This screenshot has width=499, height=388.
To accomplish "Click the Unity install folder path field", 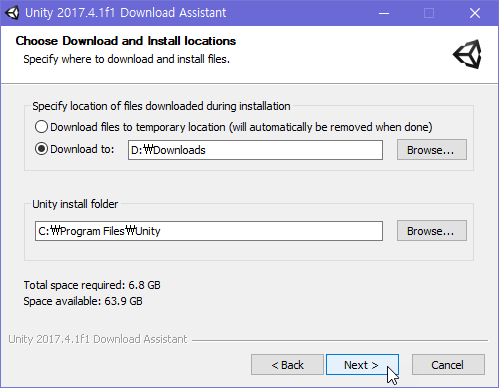I will pyautogui.click(x=209, y=231).
